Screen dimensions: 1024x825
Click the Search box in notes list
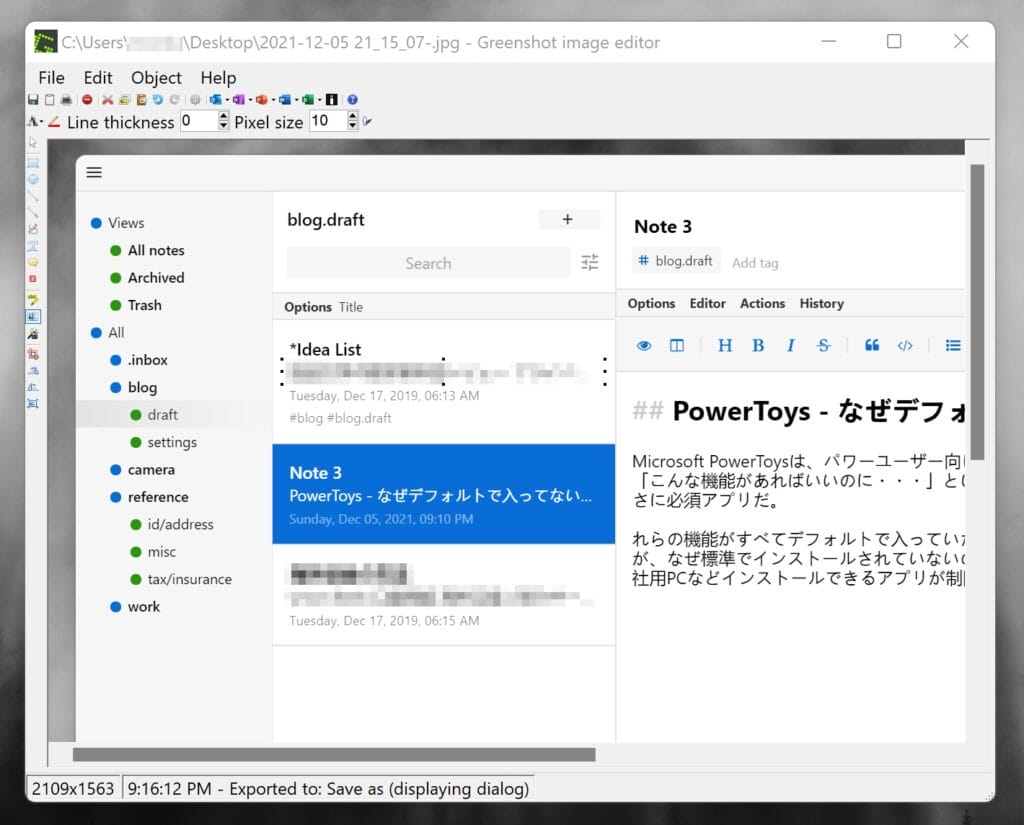[x=428, y=263]
